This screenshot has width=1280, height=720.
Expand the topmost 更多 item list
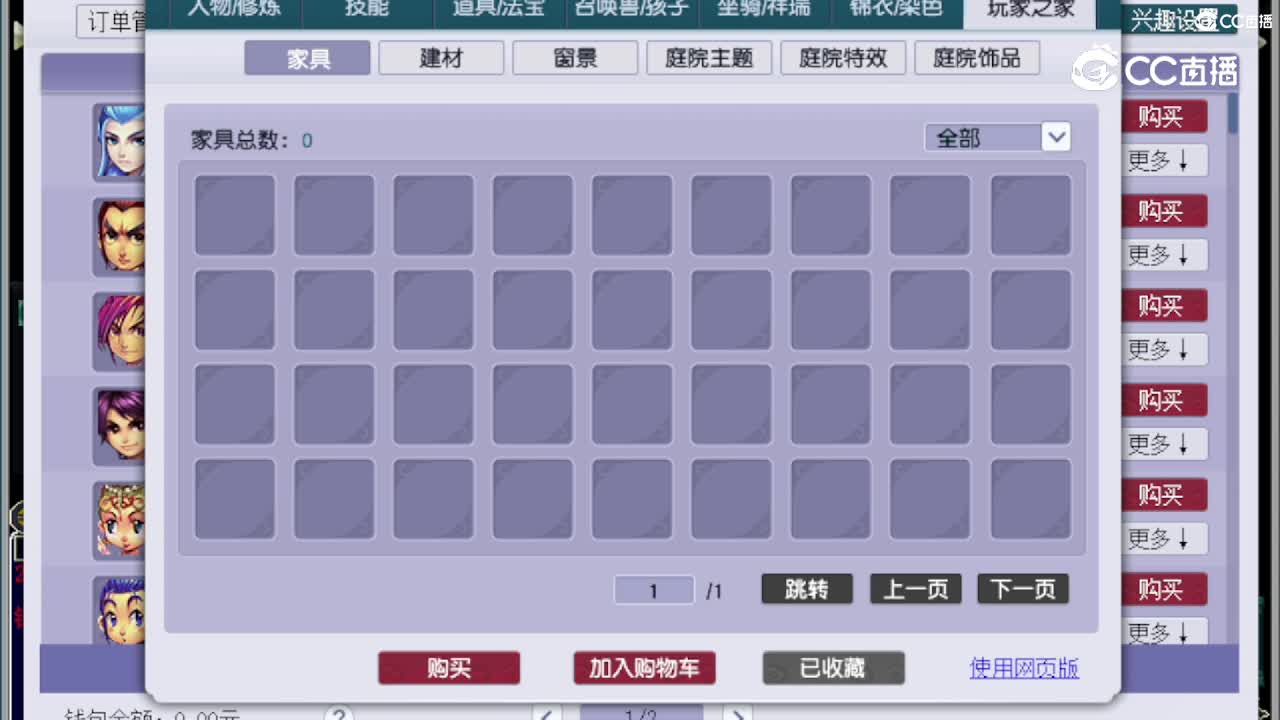(x=1163, y=160)
